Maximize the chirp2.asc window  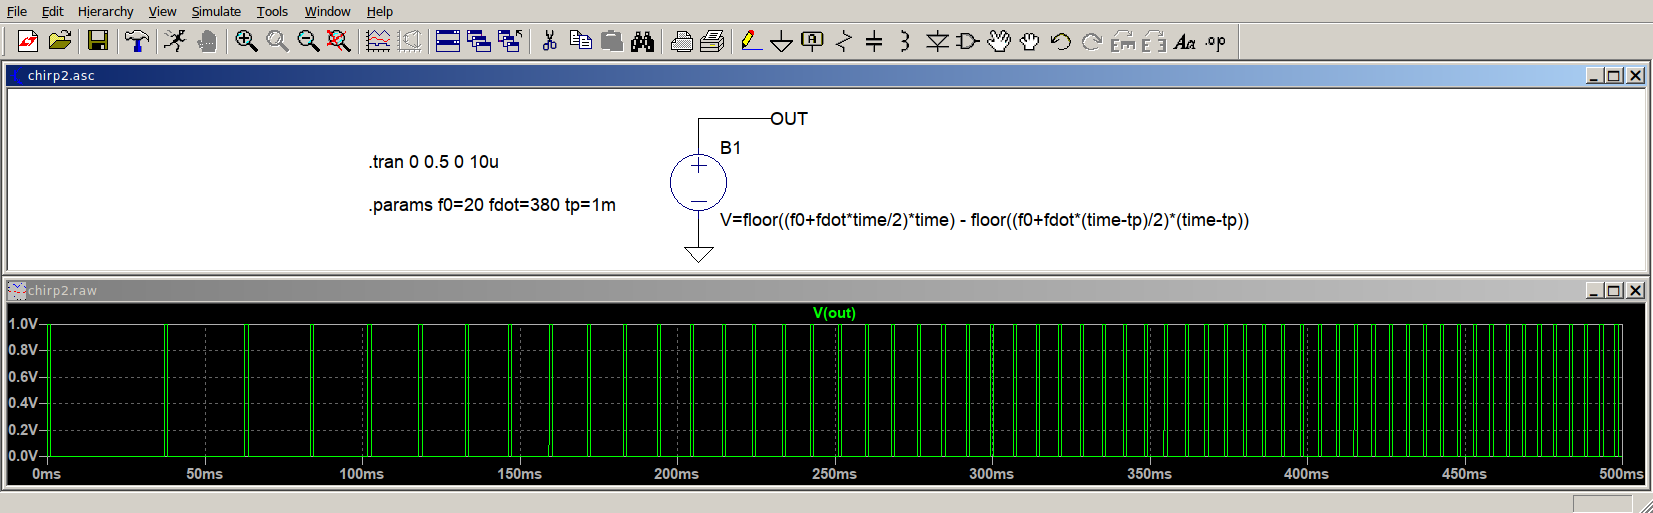coord(1614,76)
